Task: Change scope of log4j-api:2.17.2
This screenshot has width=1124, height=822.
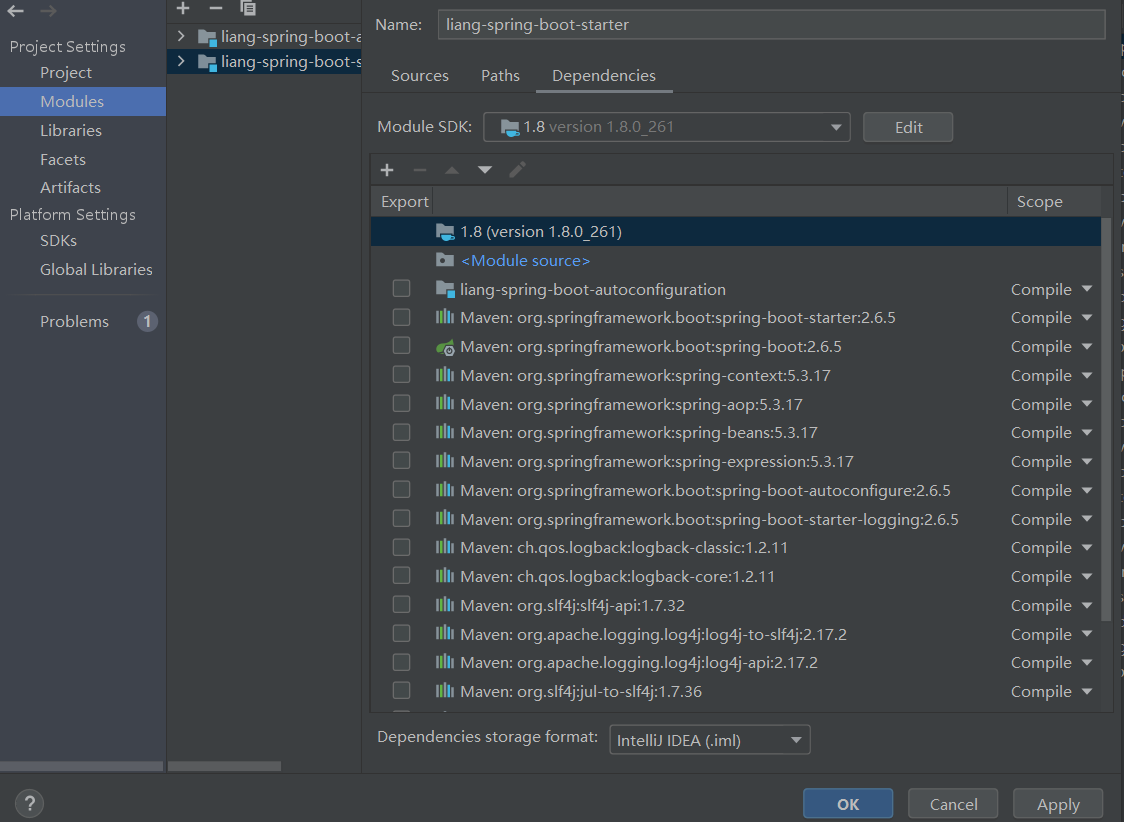Action: click(x=1052, y=662)
